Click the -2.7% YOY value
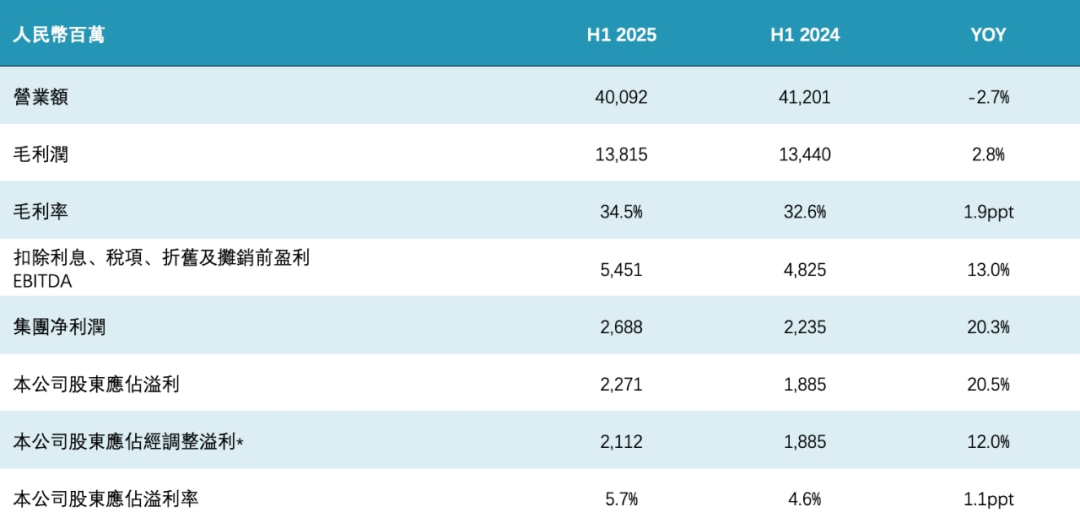 (x=987, y=97)
